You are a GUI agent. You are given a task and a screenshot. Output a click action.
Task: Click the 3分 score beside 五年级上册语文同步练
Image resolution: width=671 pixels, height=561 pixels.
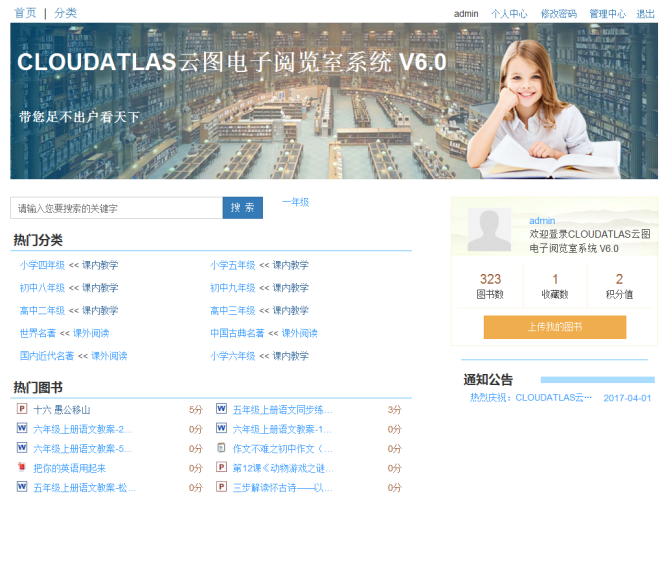pyautogui.click(x=395, y=410)
